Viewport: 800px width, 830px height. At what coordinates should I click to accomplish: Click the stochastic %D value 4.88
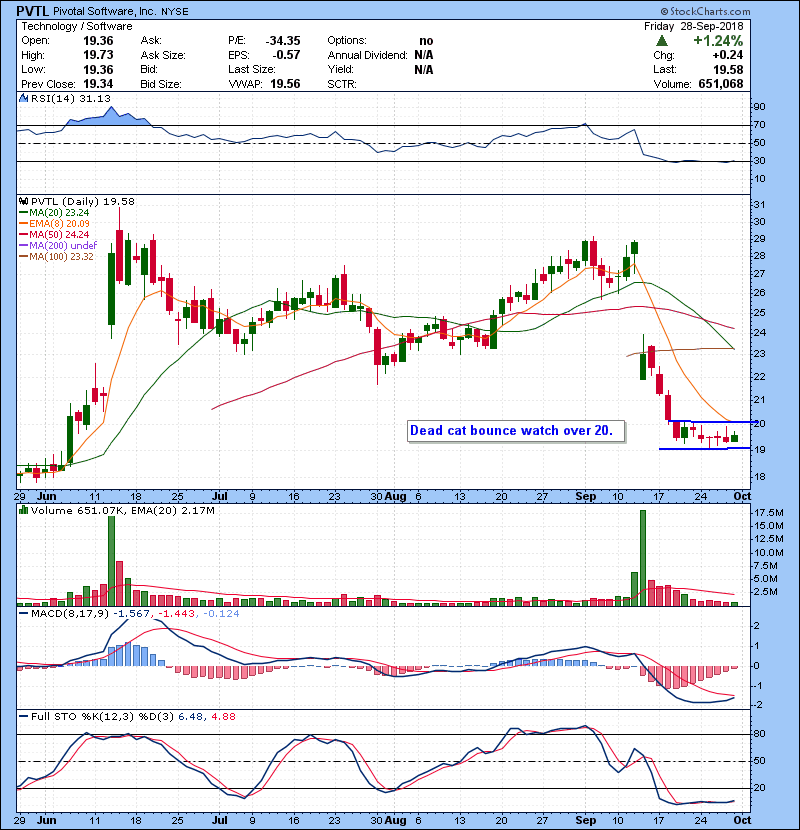[223, 717]
